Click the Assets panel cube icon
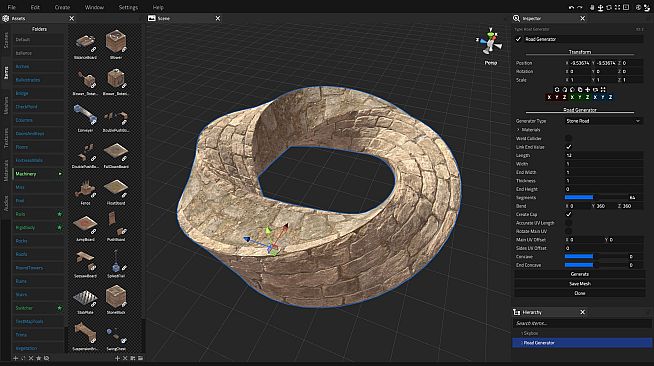Image resolution: width=654 pixels, height=366 pixels. tap(5, 18)
